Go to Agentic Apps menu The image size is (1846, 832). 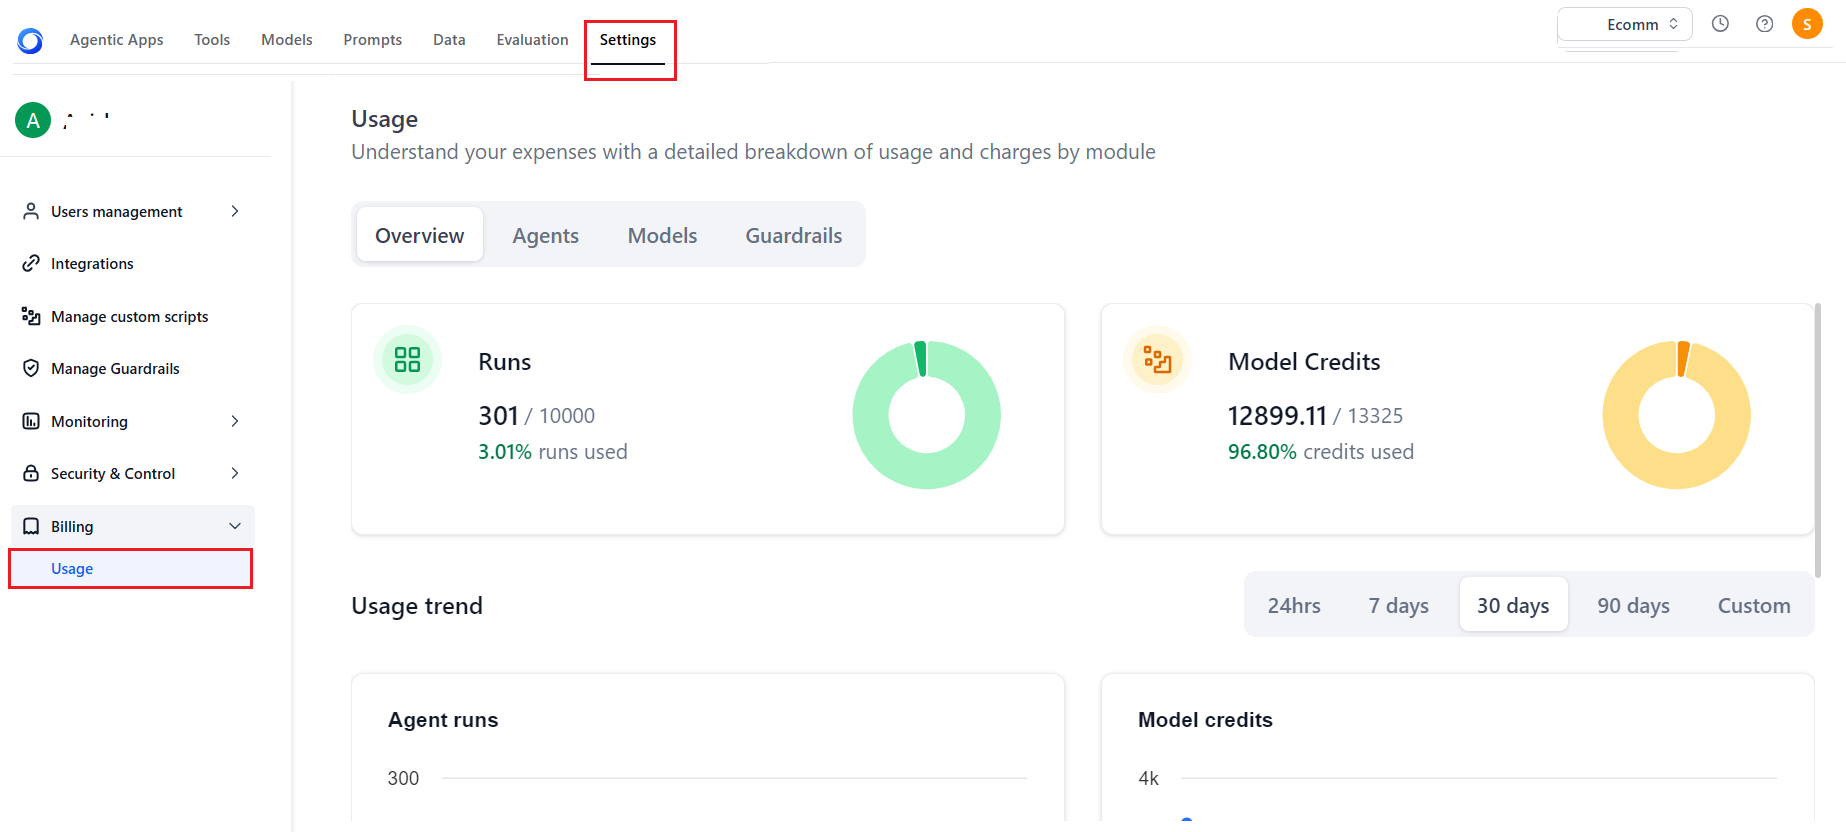[116, 40]
